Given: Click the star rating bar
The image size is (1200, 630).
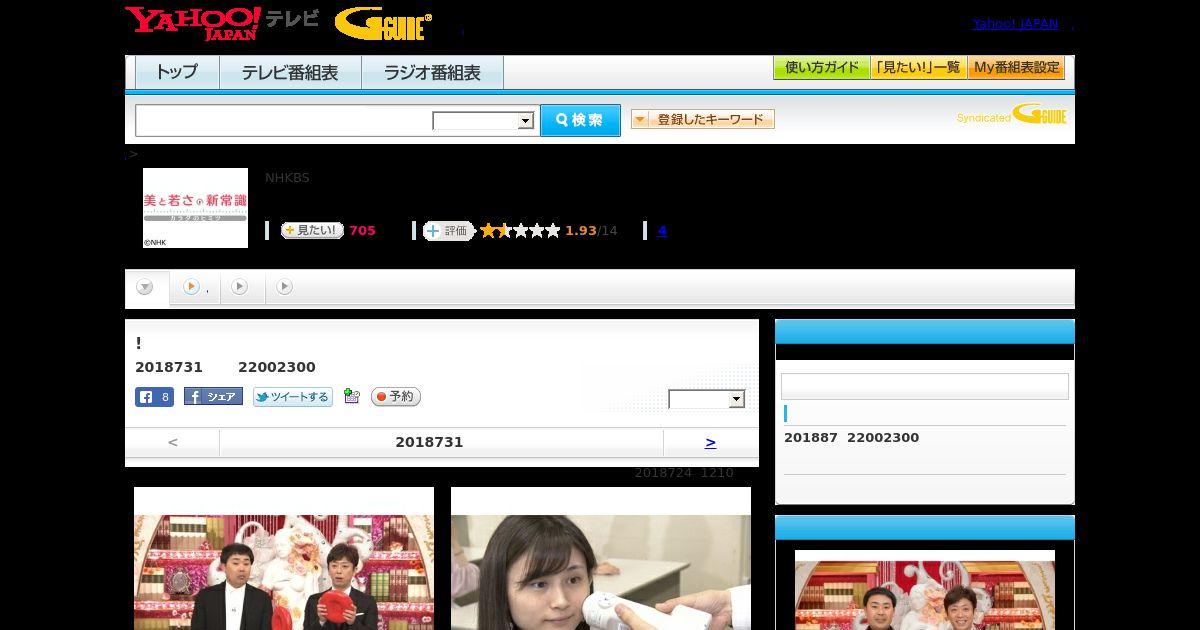Looking at the screenshot, I should 520,231.
